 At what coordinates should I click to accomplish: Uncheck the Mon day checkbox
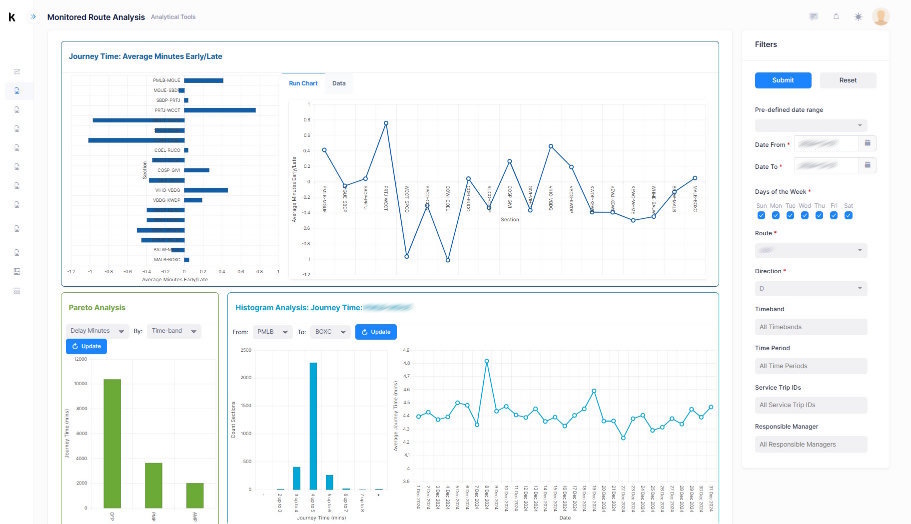(x=776, y=215)
